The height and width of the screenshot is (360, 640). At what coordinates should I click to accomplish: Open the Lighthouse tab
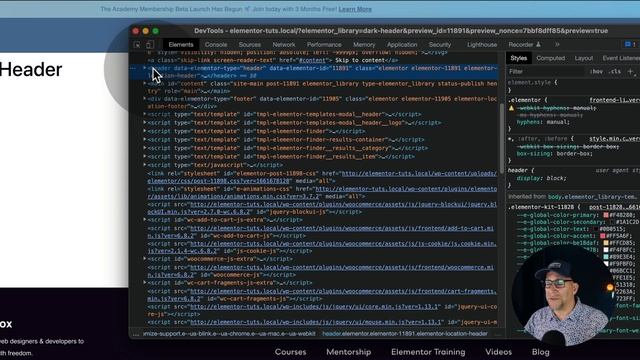[482, 44]
